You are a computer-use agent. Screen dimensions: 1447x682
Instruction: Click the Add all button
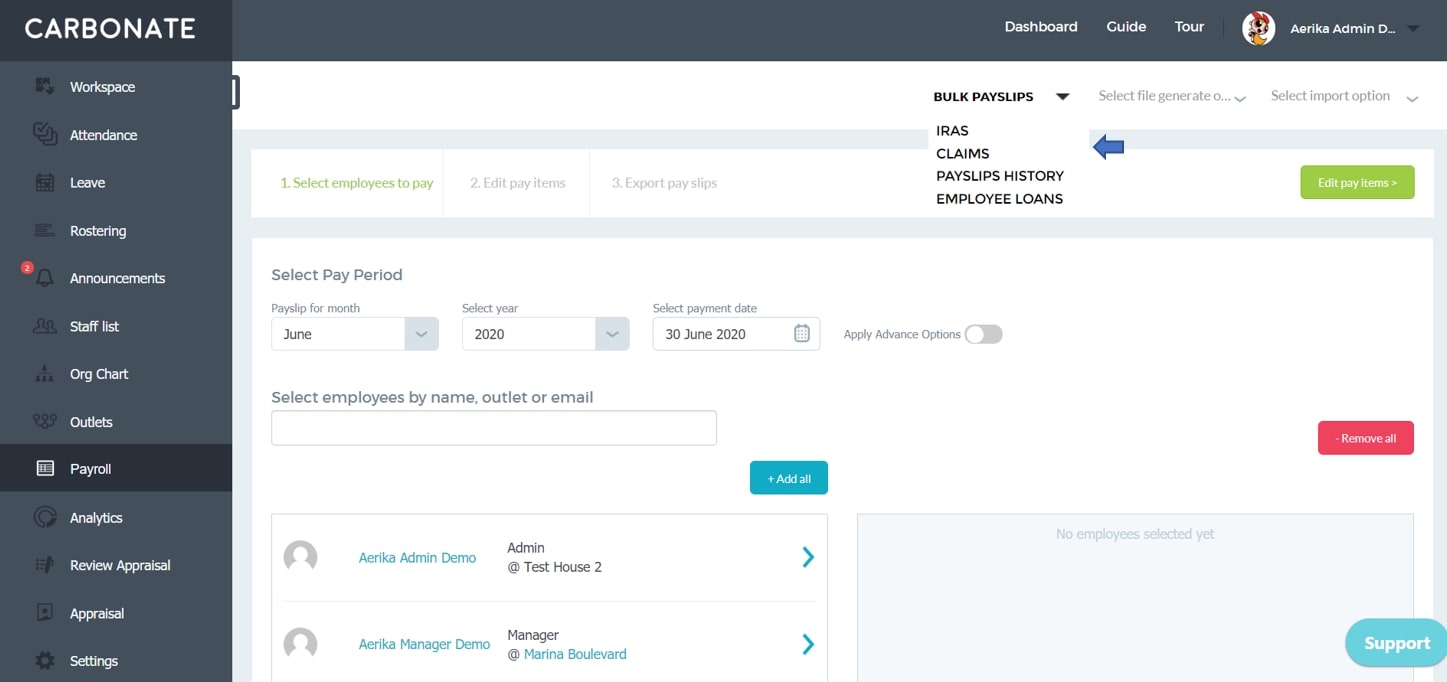pyautogui.click(x=789, y=478)
